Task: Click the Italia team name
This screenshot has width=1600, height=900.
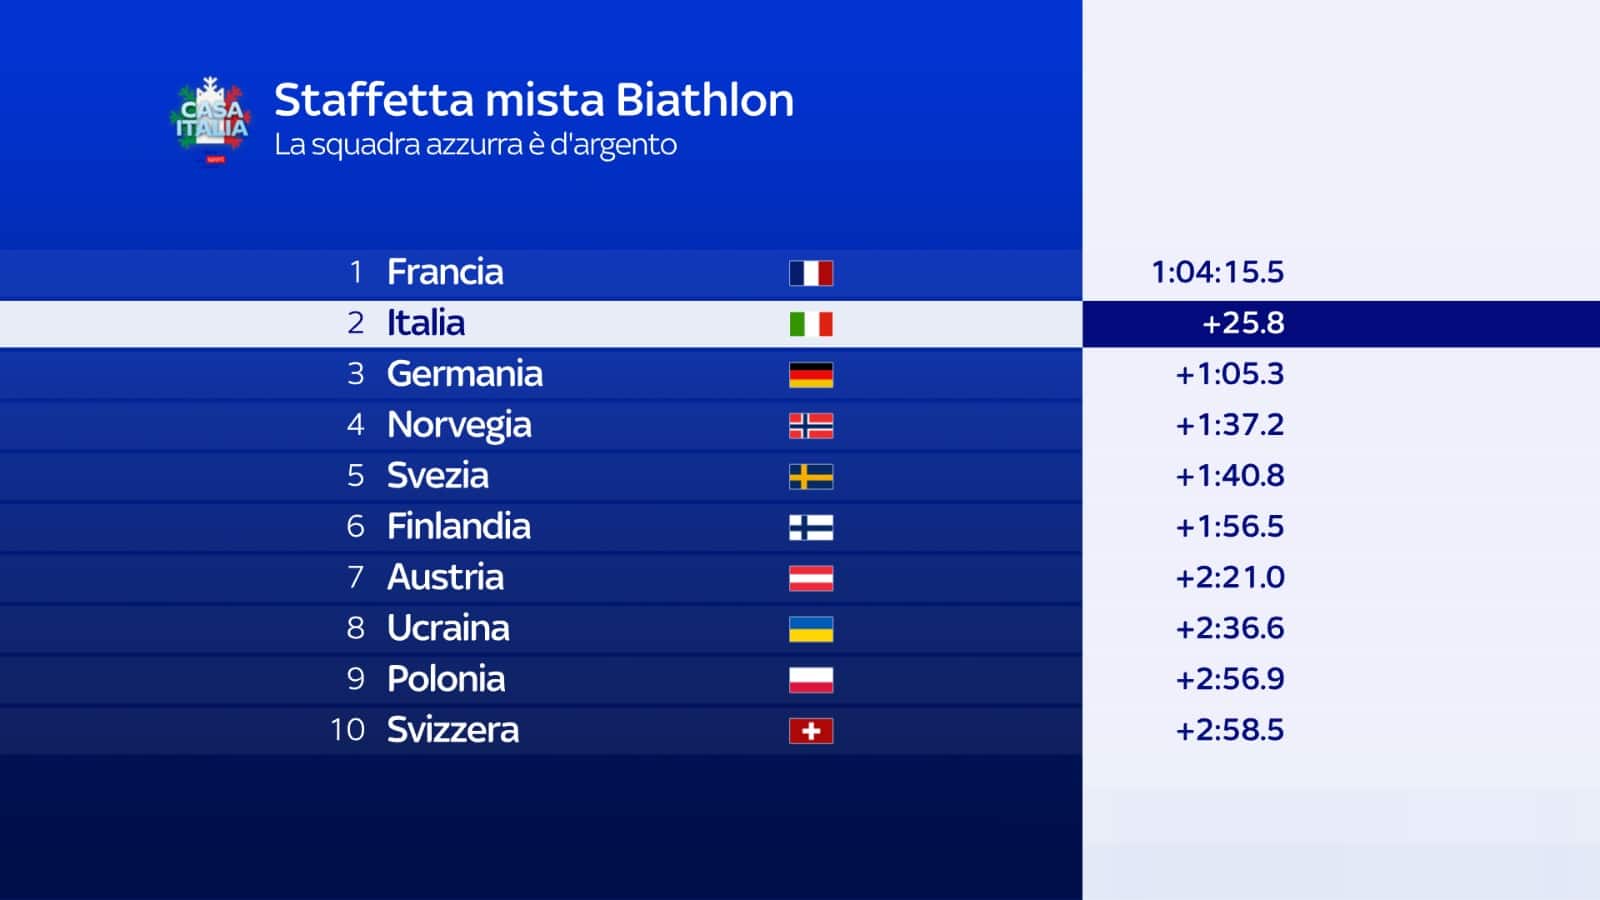Action: 426,323
